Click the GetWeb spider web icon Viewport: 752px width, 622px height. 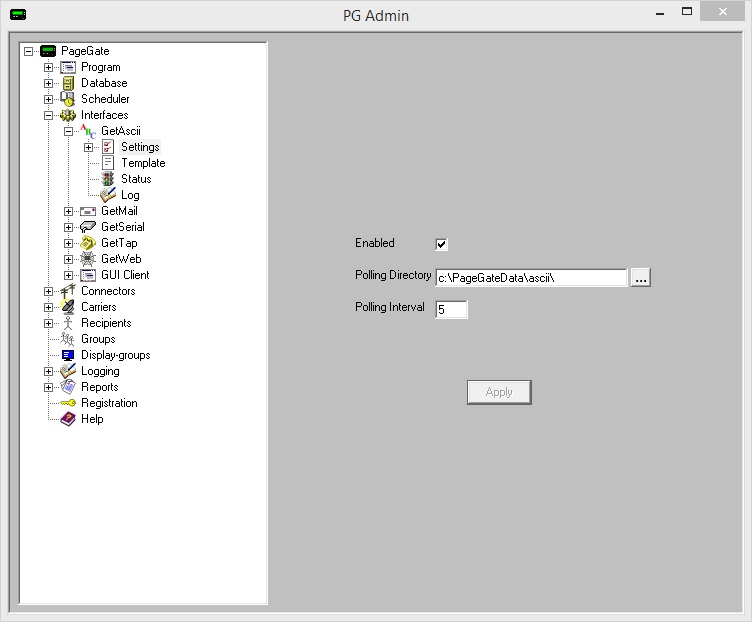pos(88,259)
